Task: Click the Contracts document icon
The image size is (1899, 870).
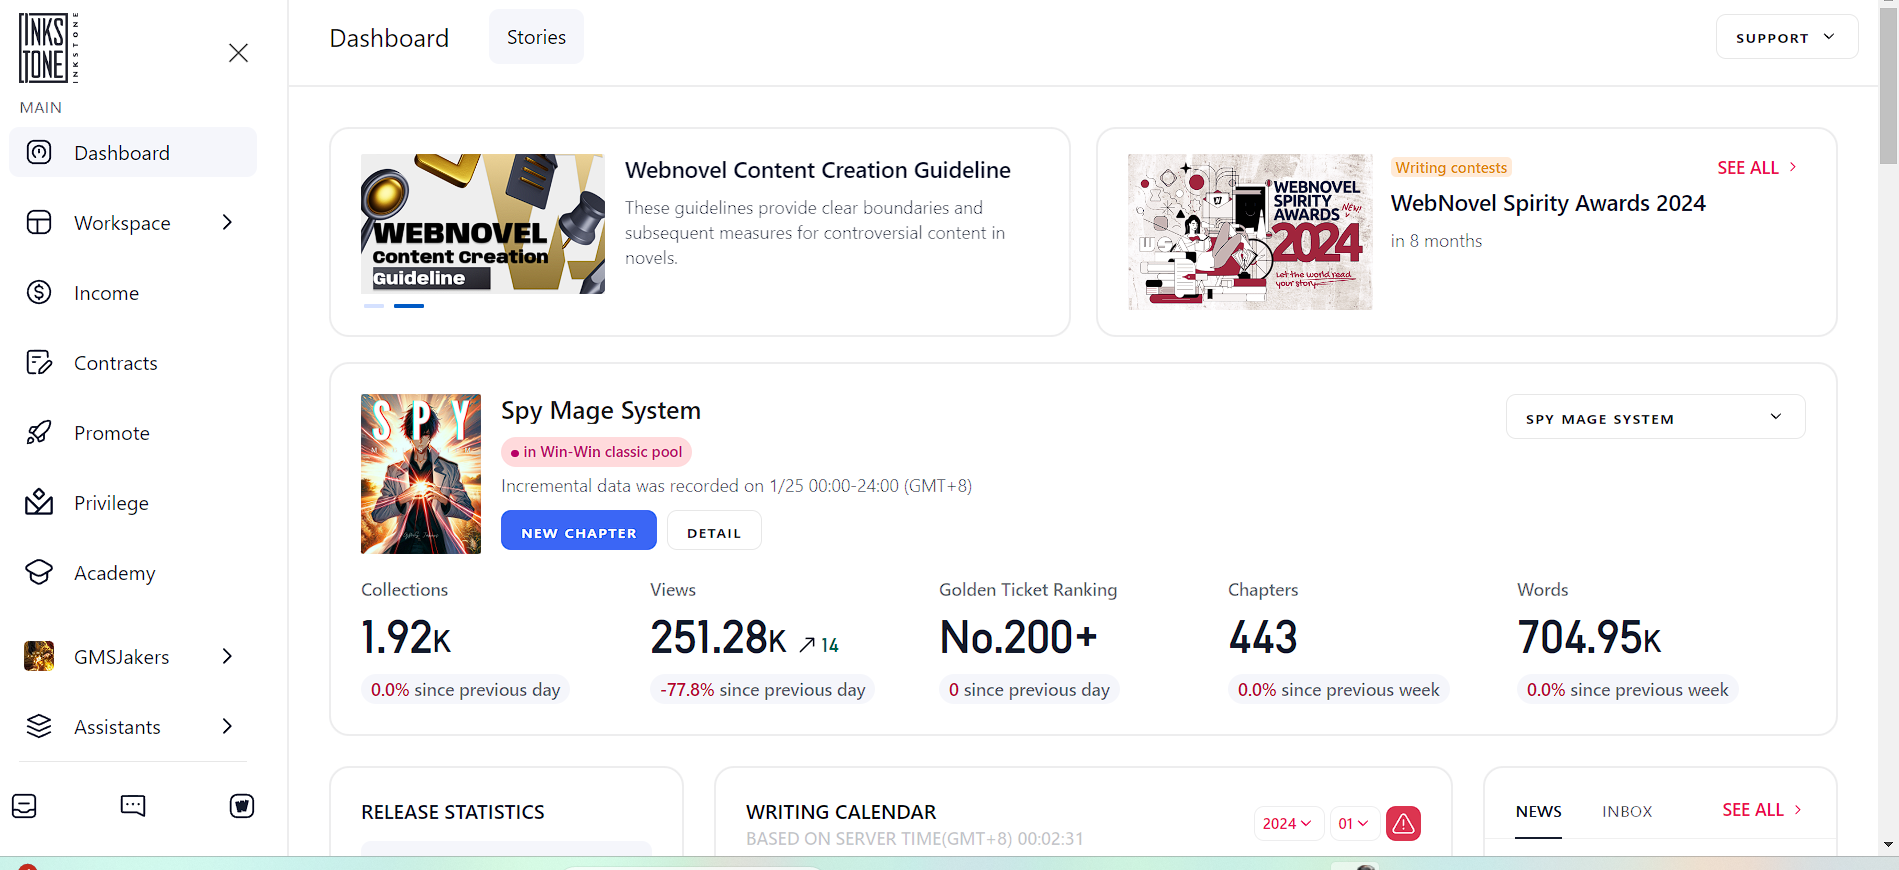Action: (x=39, y=362)
